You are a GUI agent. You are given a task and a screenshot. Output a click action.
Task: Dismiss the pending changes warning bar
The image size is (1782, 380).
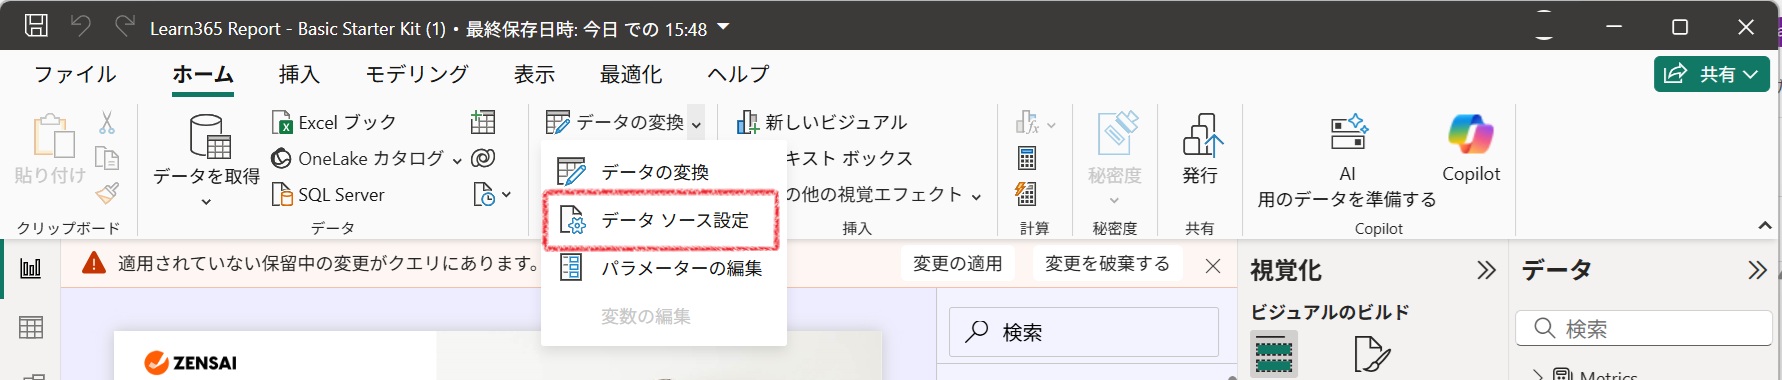coord(1212,266)
